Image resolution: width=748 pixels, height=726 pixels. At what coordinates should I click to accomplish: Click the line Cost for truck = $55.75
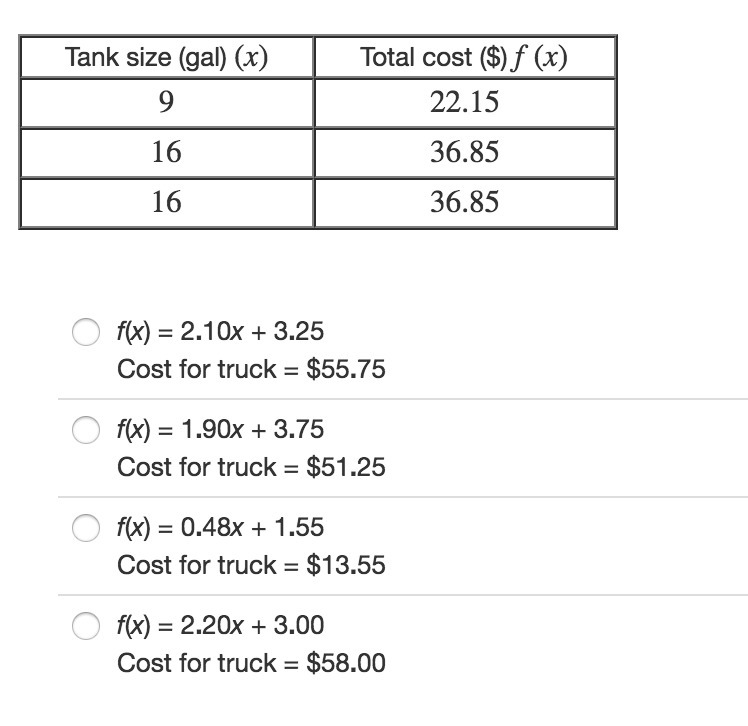pyautogui.click(x=251, y=369)
